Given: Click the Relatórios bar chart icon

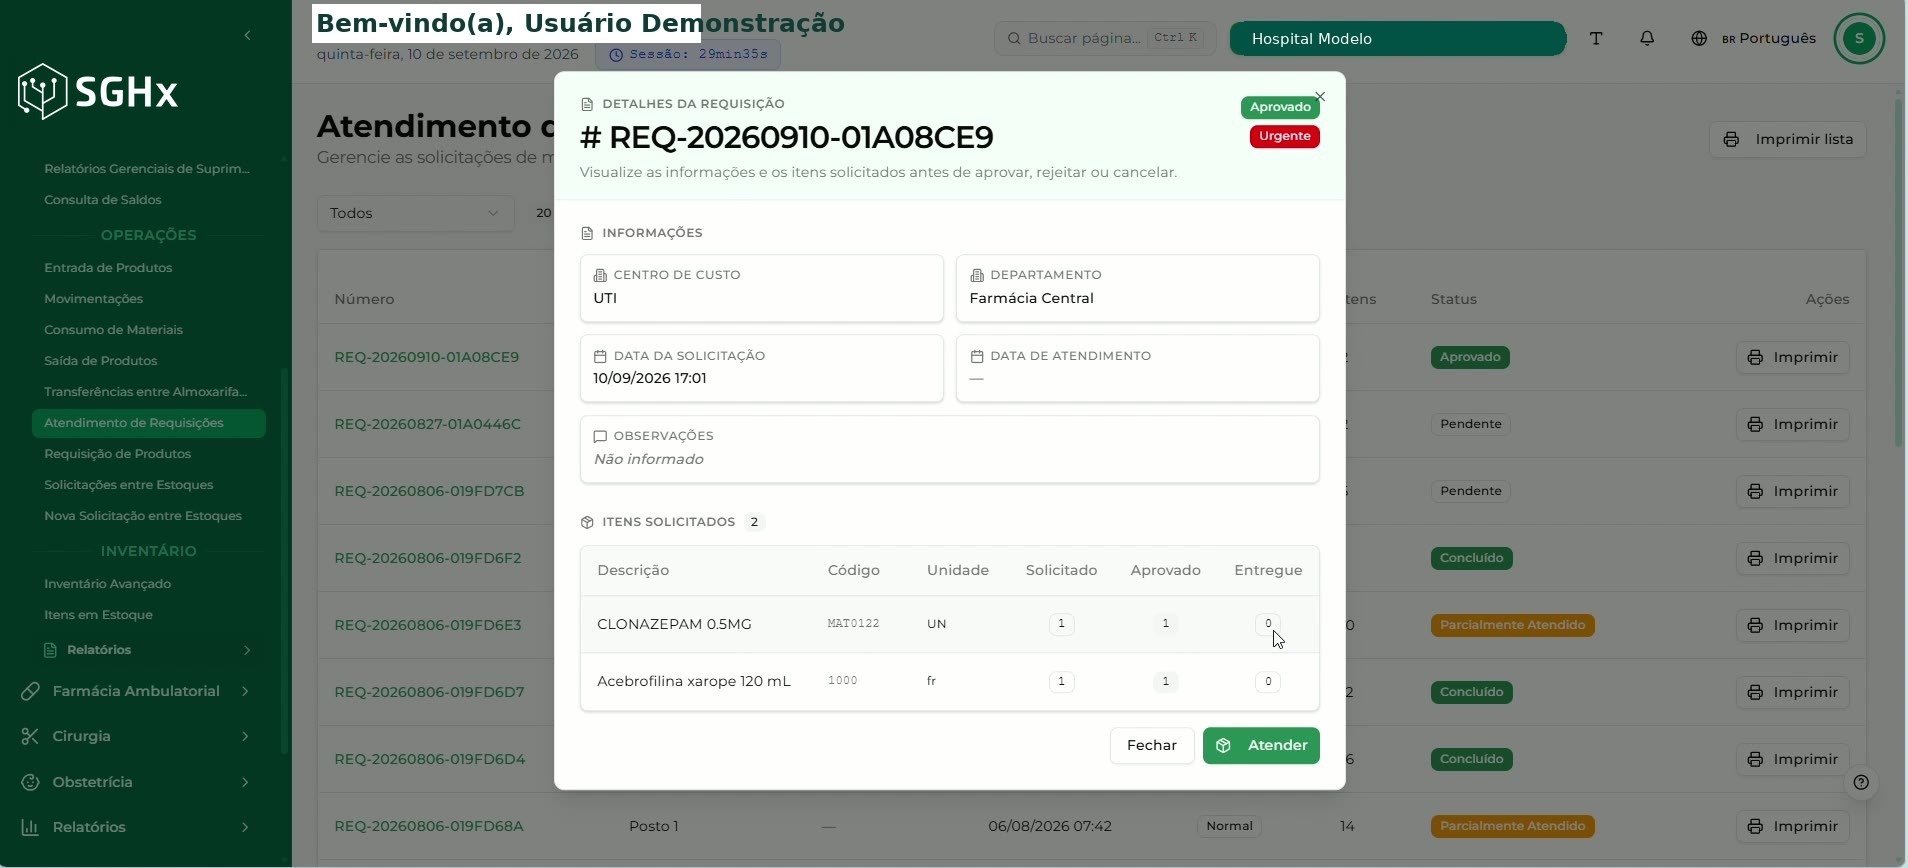Looking at the screenshot, I should pyautogui.click(x=30, y=827).
